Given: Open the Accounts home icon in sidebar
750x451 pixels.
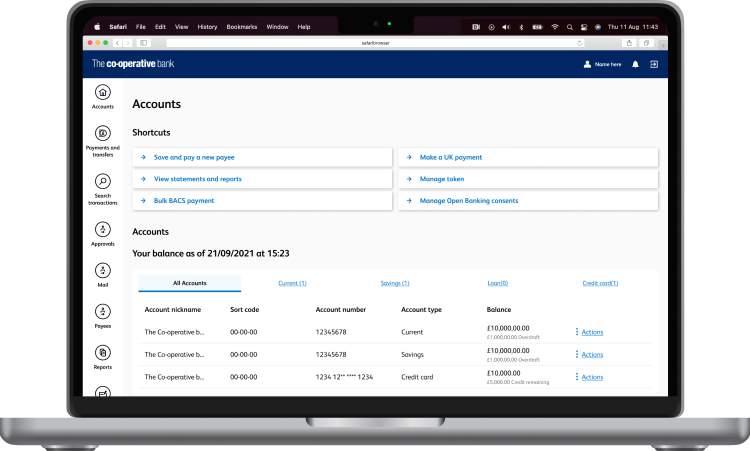Looking at the screenshot, I should coord(102,92).
